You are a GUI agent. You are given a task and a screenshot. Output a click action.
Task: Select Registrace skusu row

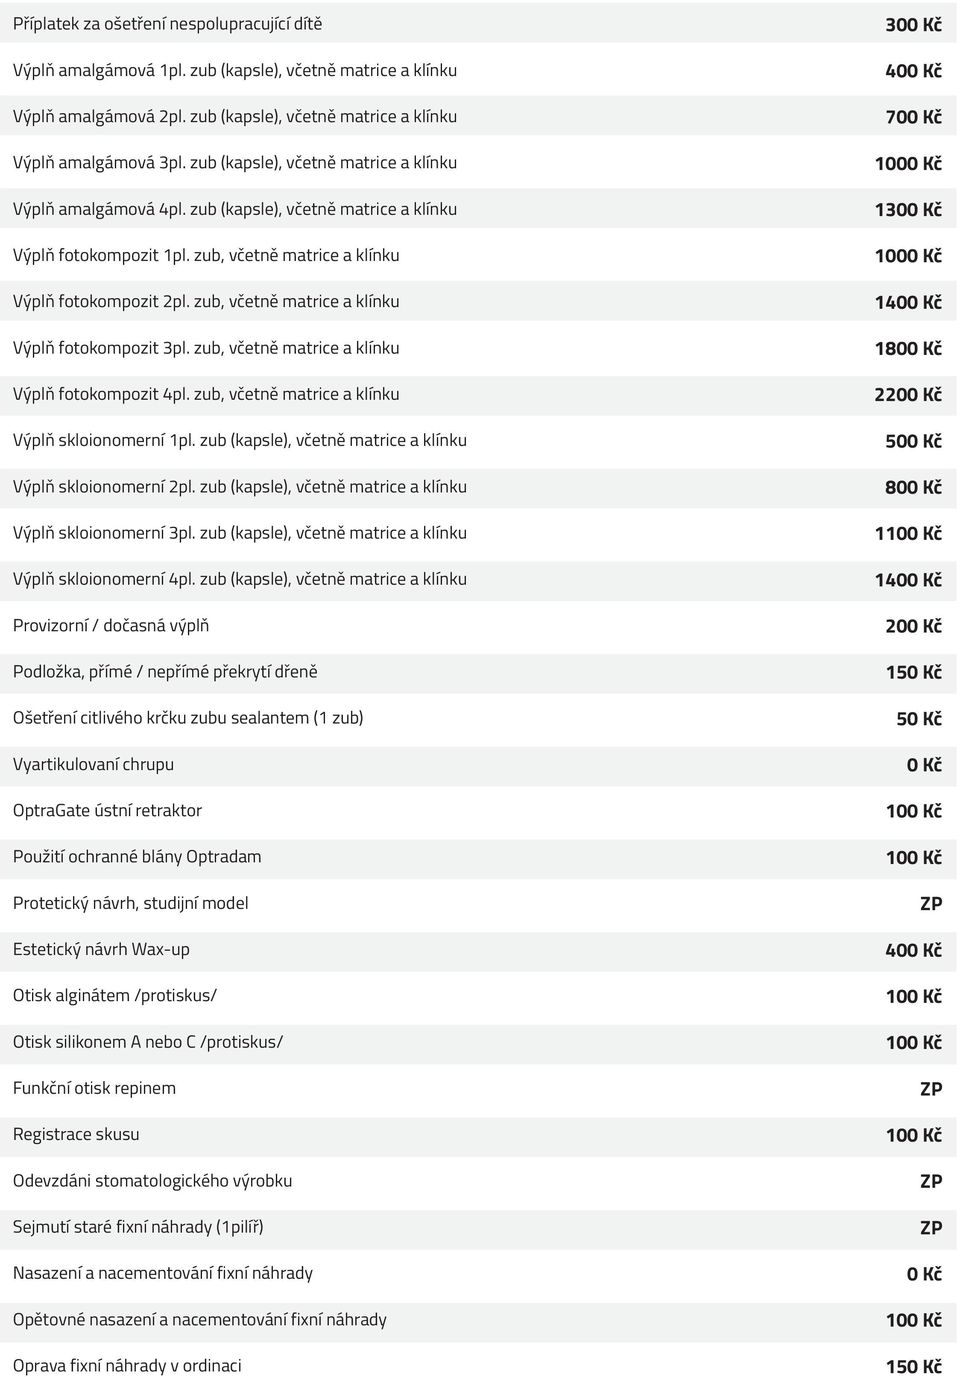[x=478, y=1134]
